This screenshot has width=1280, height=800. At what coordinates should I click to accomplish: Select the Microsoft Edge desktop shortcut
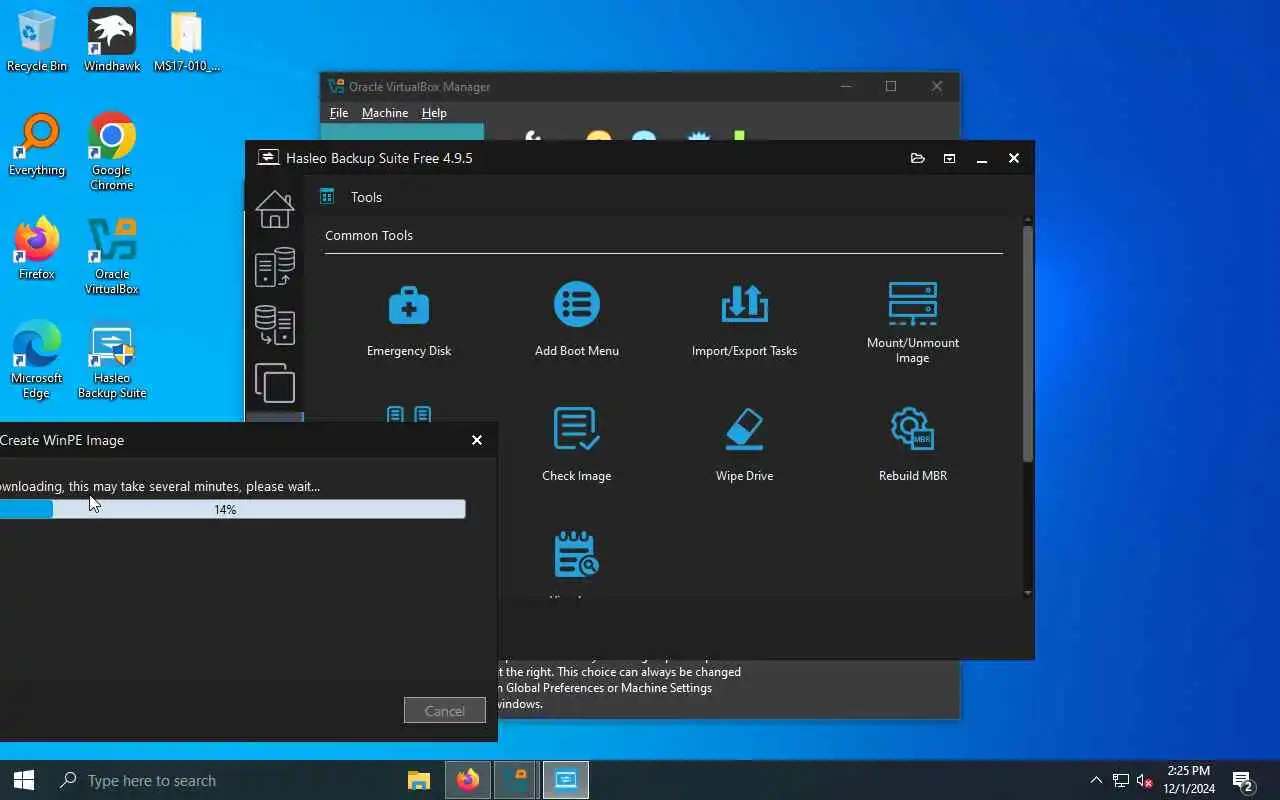tap(37, 361)
